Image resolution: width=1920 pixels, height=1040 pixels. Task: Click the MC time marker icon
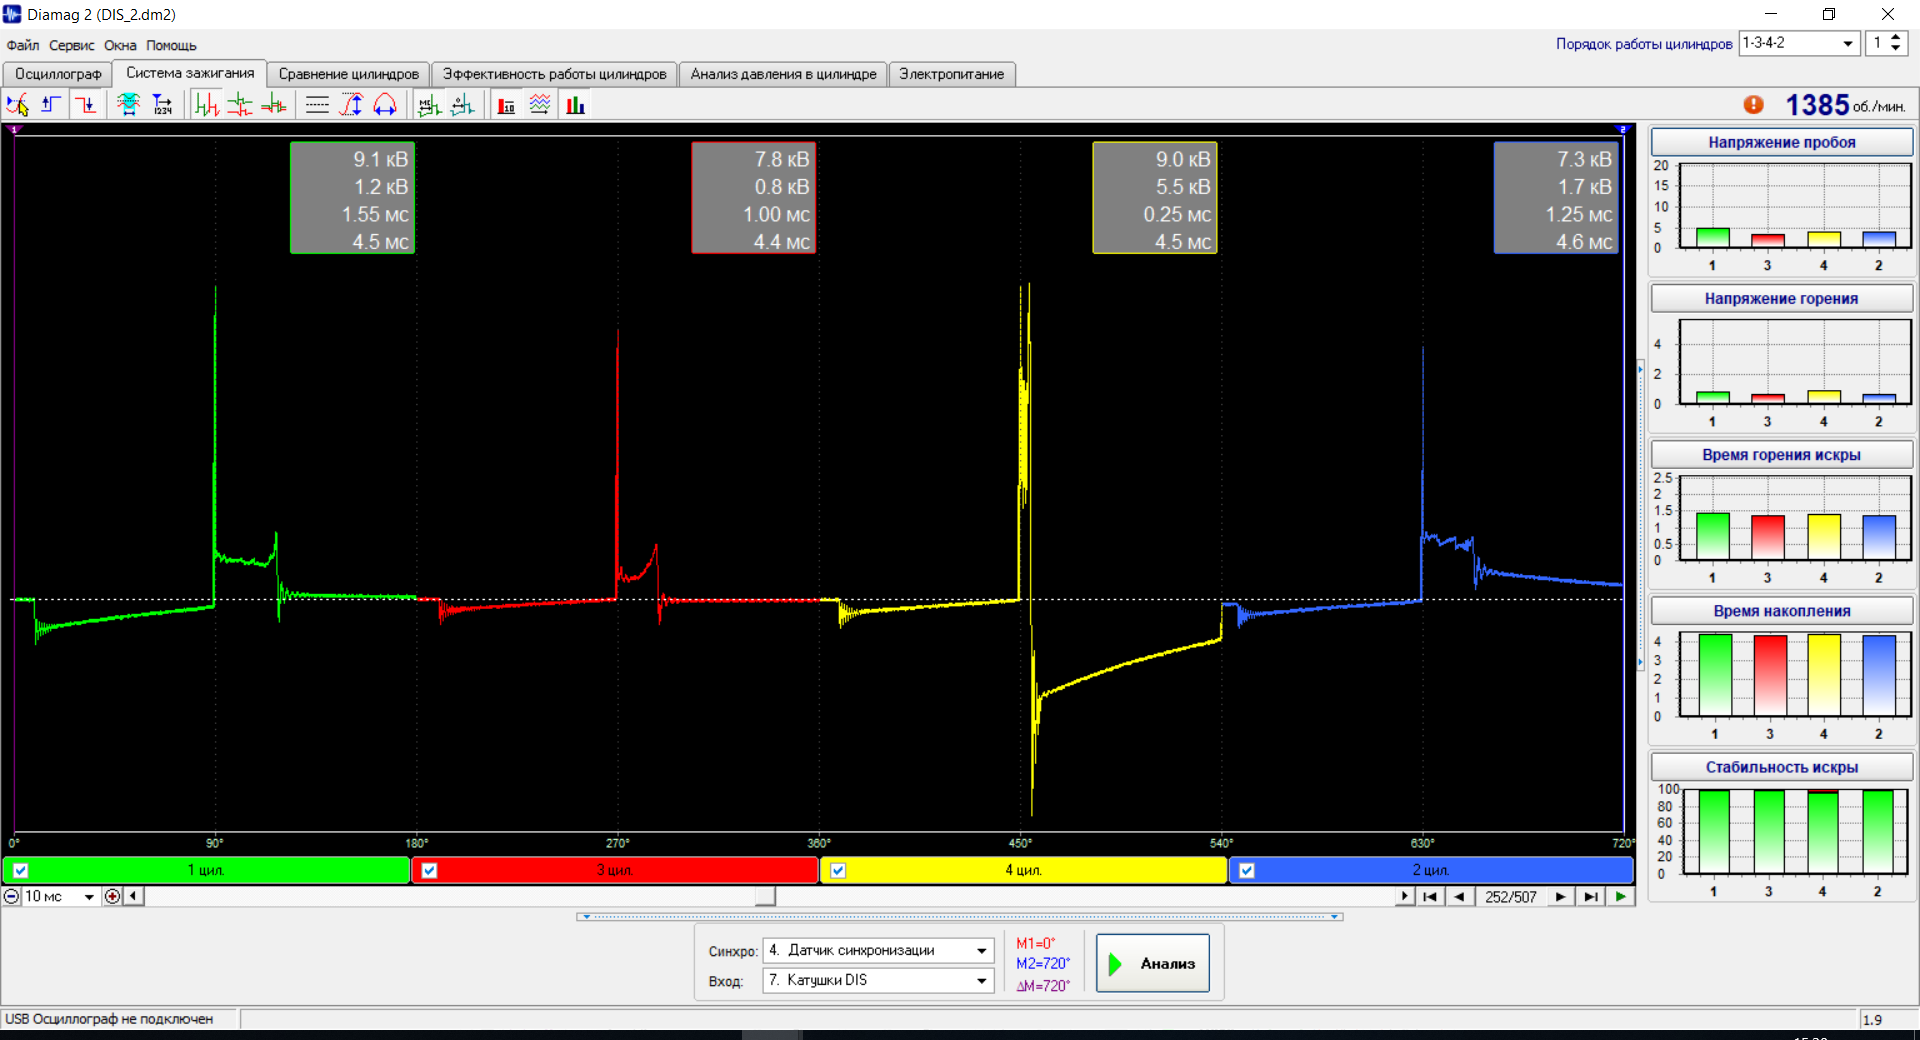(429, 105)
